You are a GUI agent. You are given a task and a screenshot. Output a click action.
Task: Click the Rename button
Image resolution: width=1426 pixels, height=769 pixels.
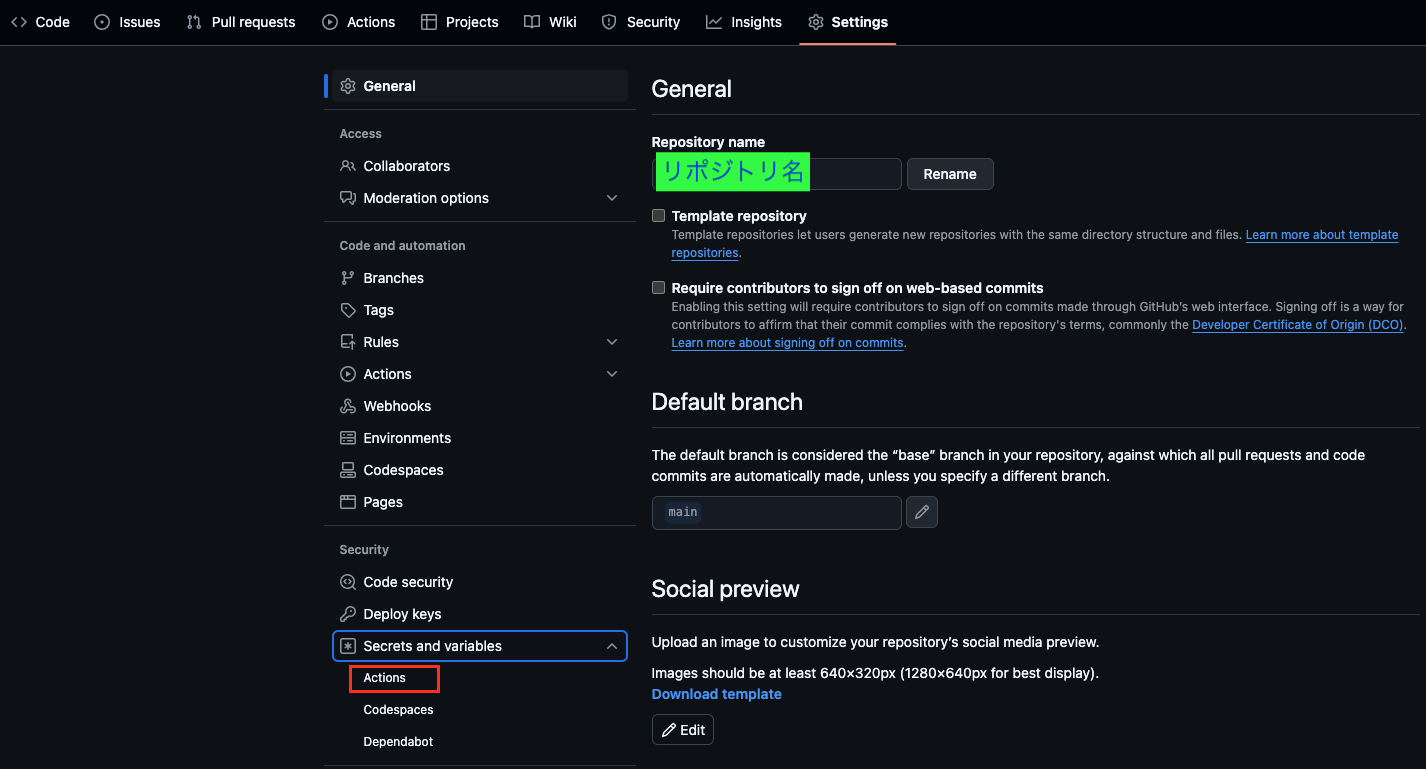pos(949,174)
